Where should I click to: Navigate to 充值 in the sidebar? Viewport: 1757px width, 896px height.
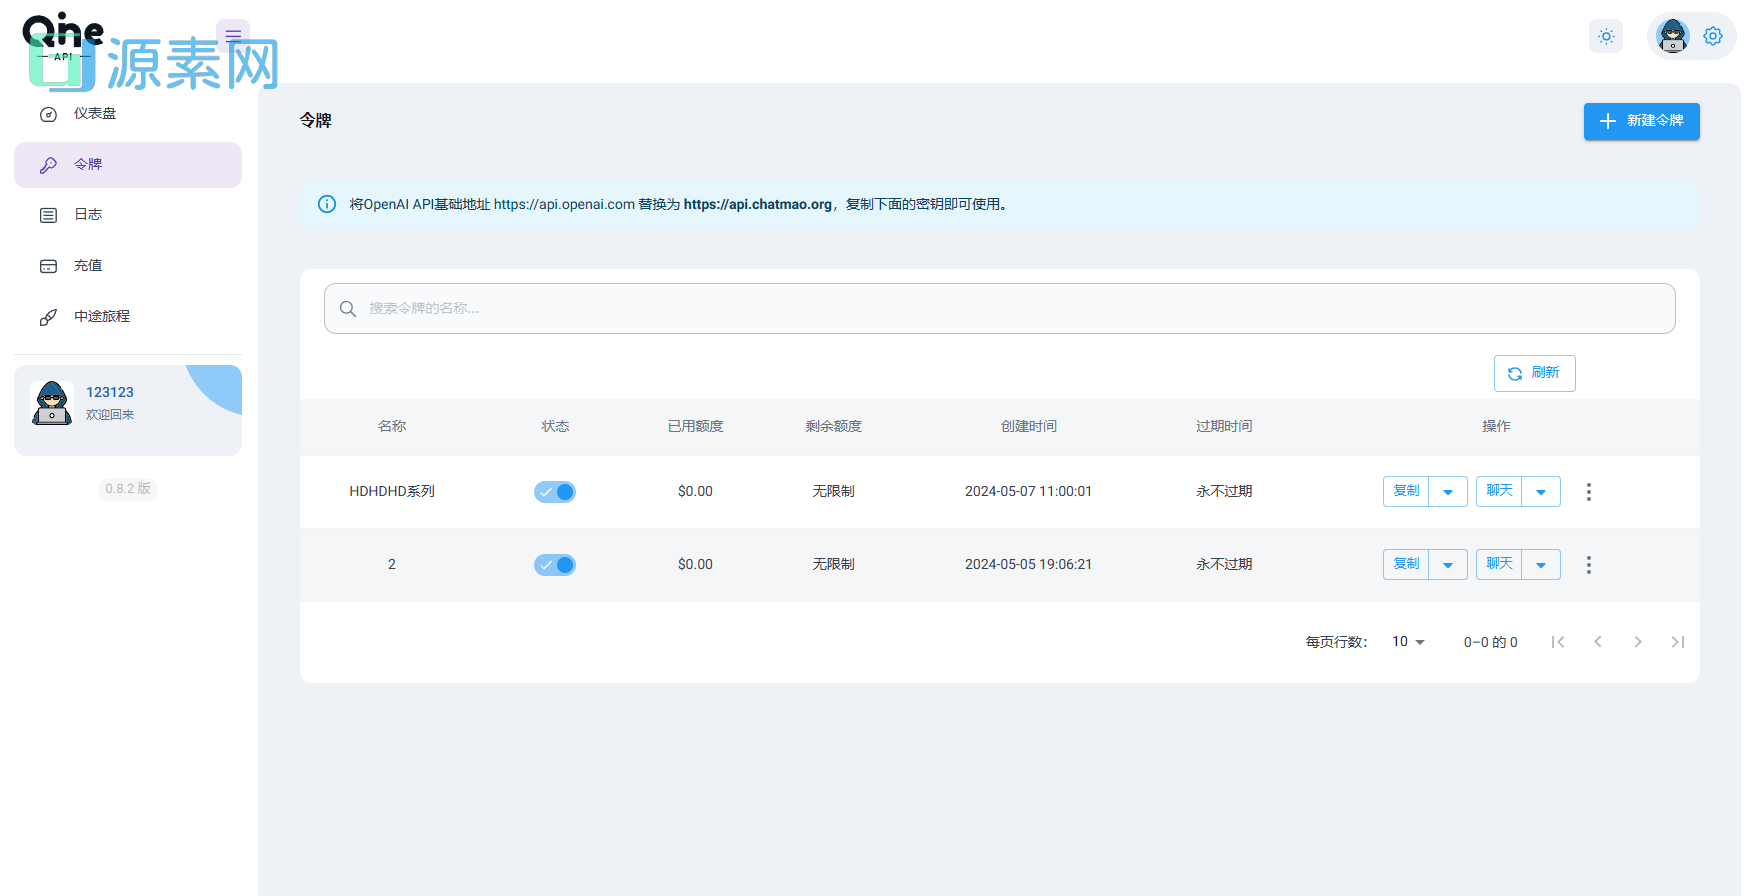tap(88, 266)
